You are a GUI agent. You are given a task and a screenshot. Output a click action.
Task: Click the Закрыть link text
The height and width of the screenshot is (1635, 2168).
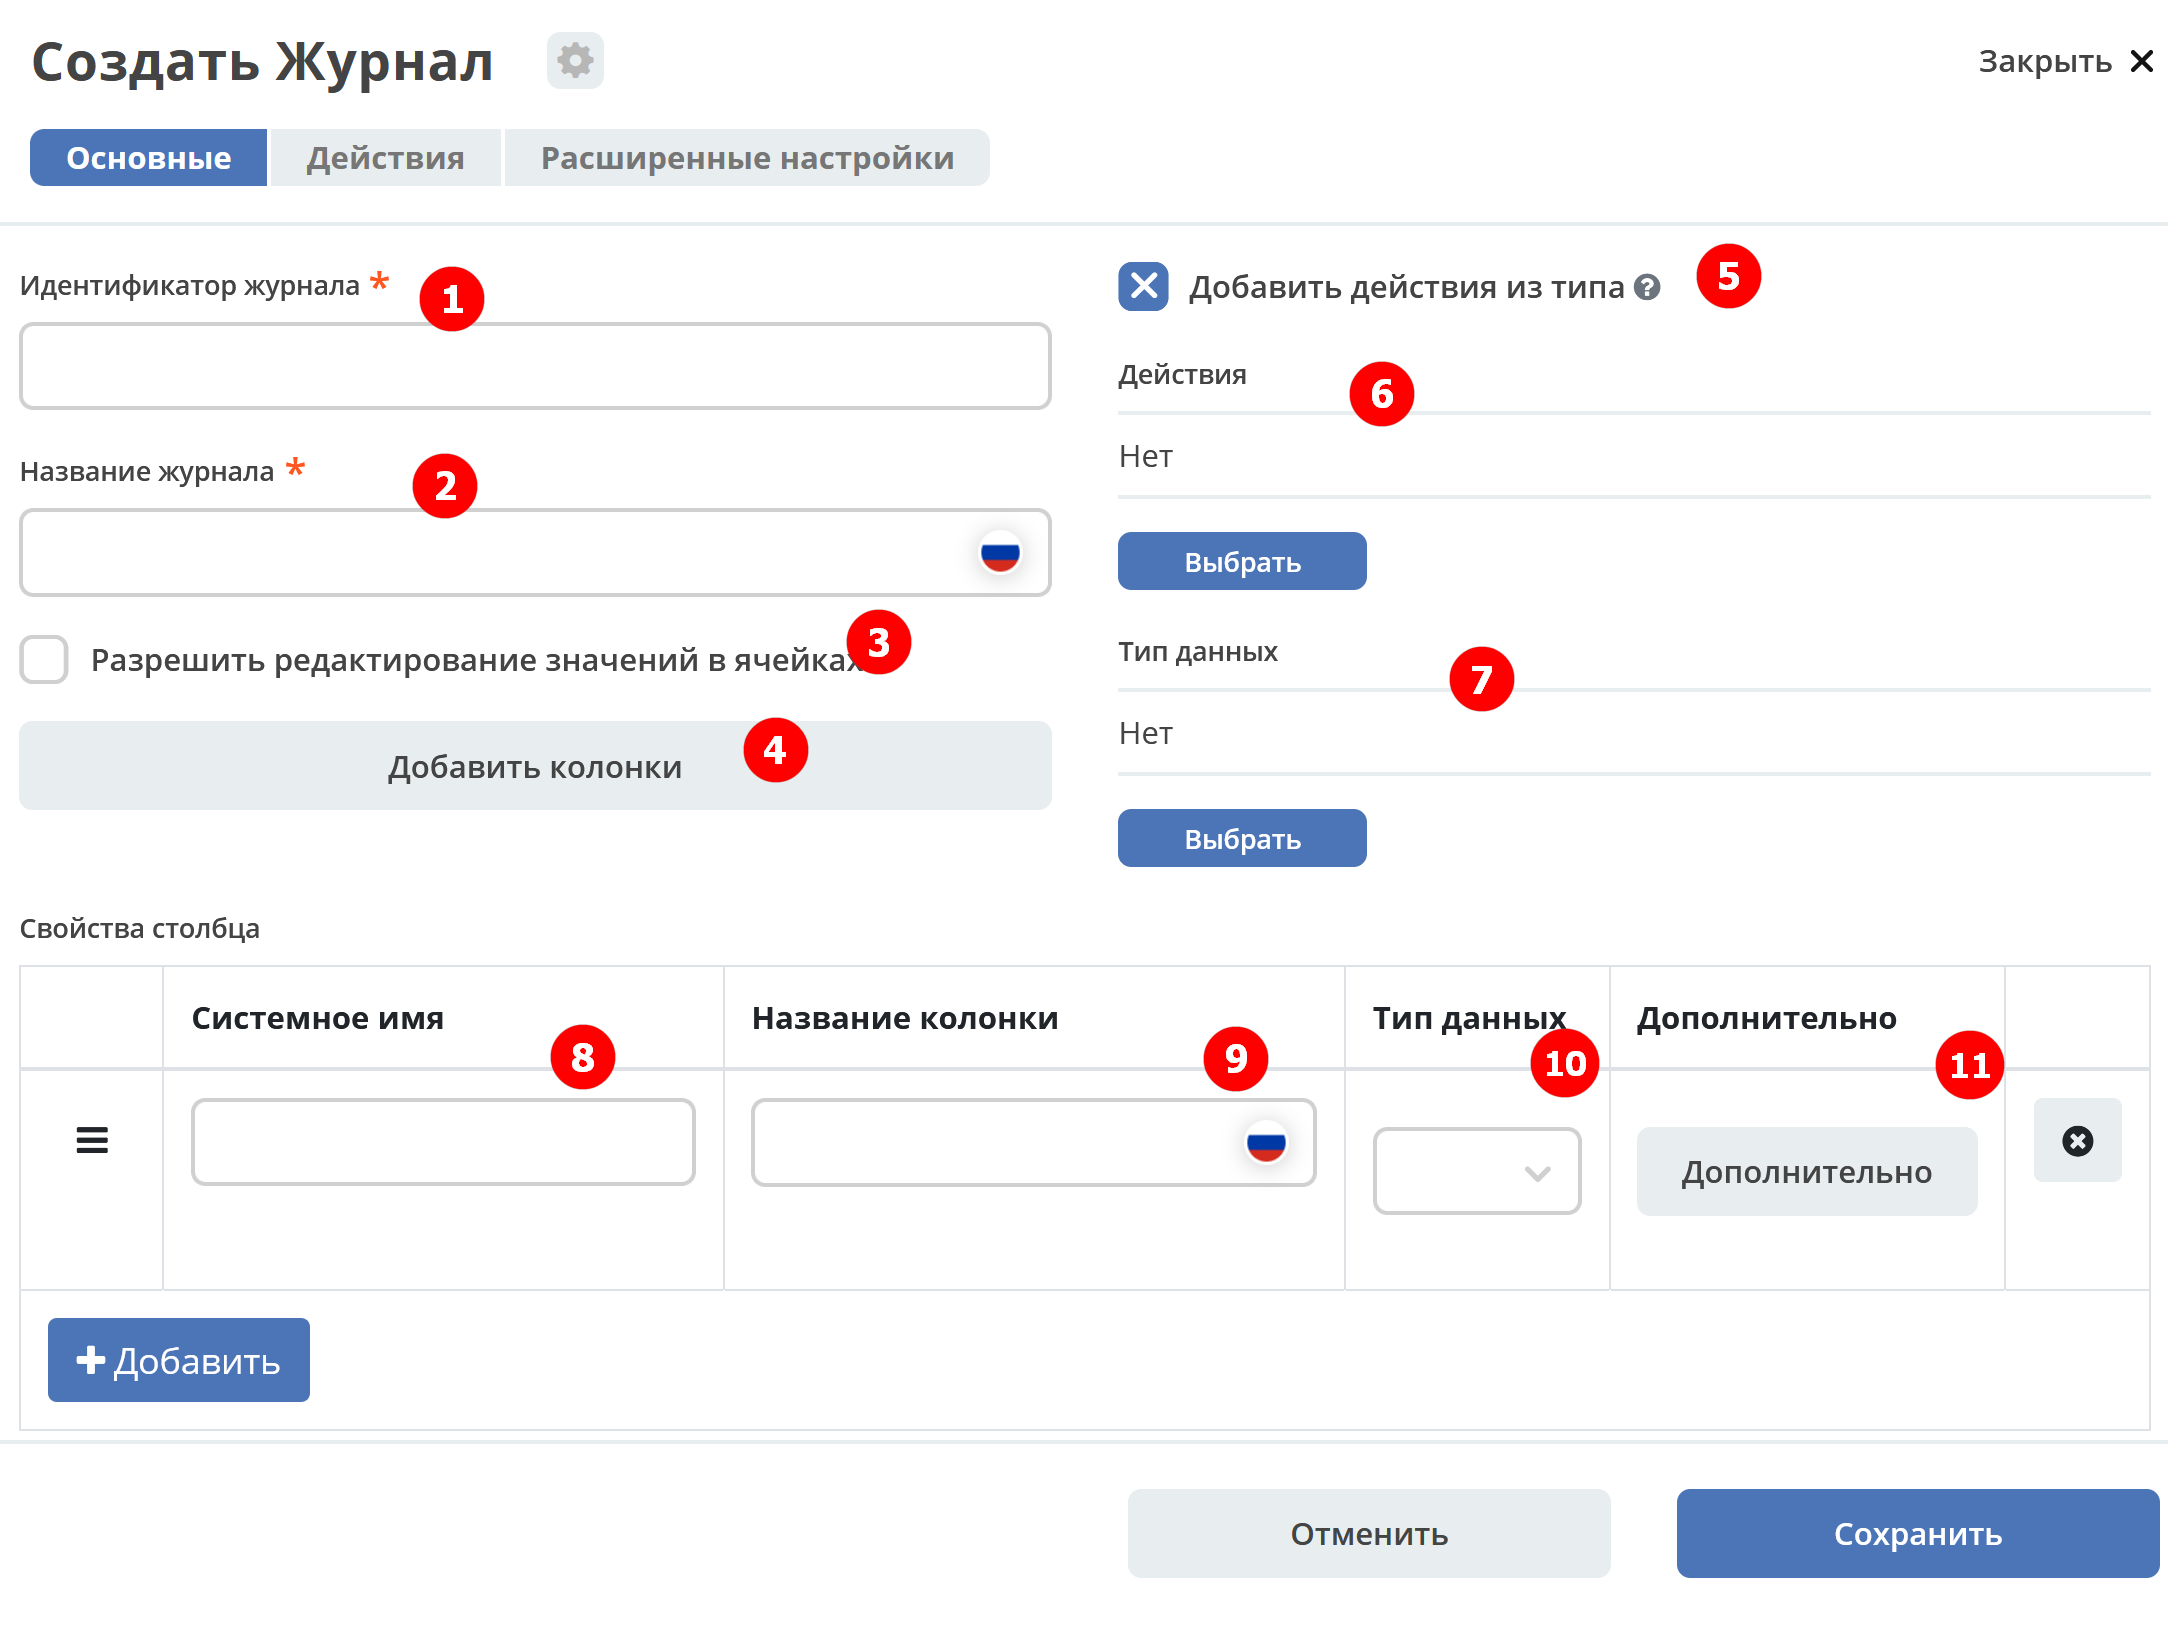[2045, 61]
